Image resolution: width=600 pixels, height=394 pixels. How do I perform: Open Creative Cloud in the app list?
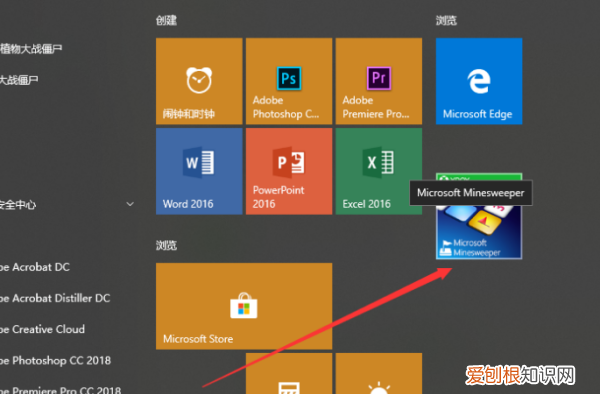click(x=42, y=329)
